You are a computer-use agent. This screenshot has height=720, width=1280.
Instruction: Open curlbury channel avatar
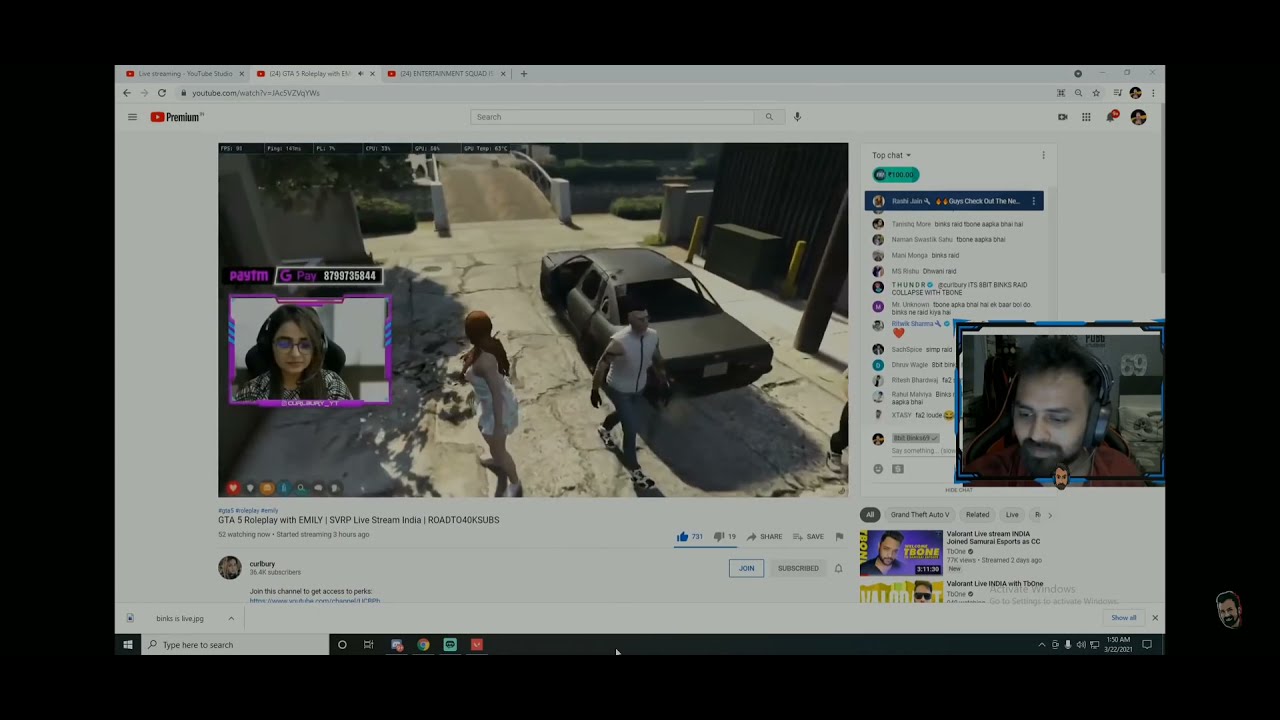coord(230,568)
